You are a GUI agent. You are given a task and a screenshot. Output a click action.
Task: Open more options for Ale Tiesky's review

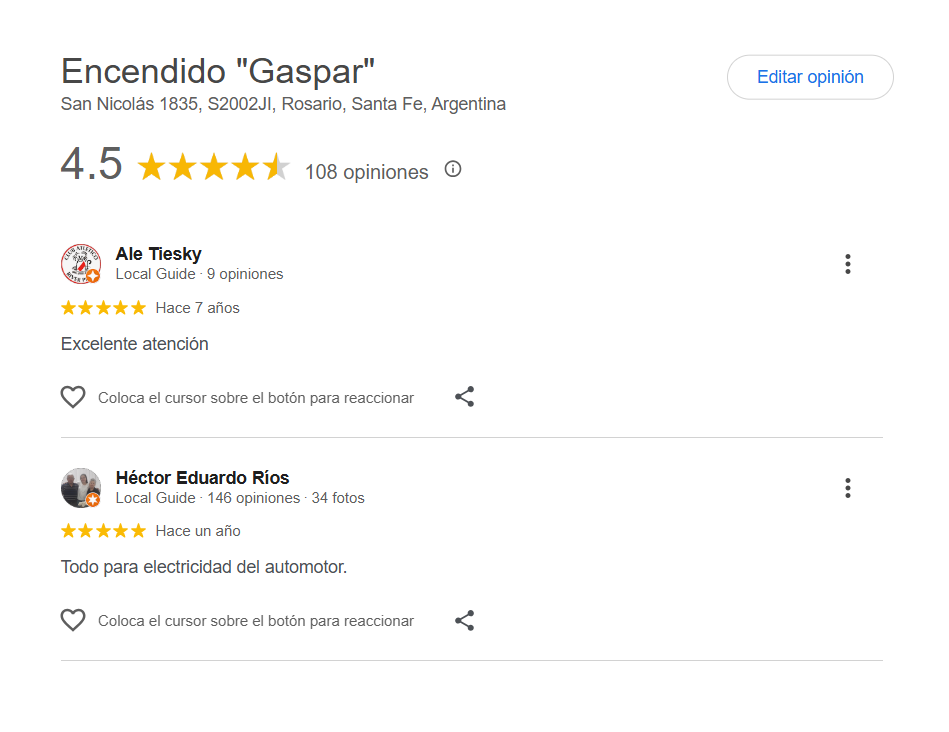coord(847,264)
